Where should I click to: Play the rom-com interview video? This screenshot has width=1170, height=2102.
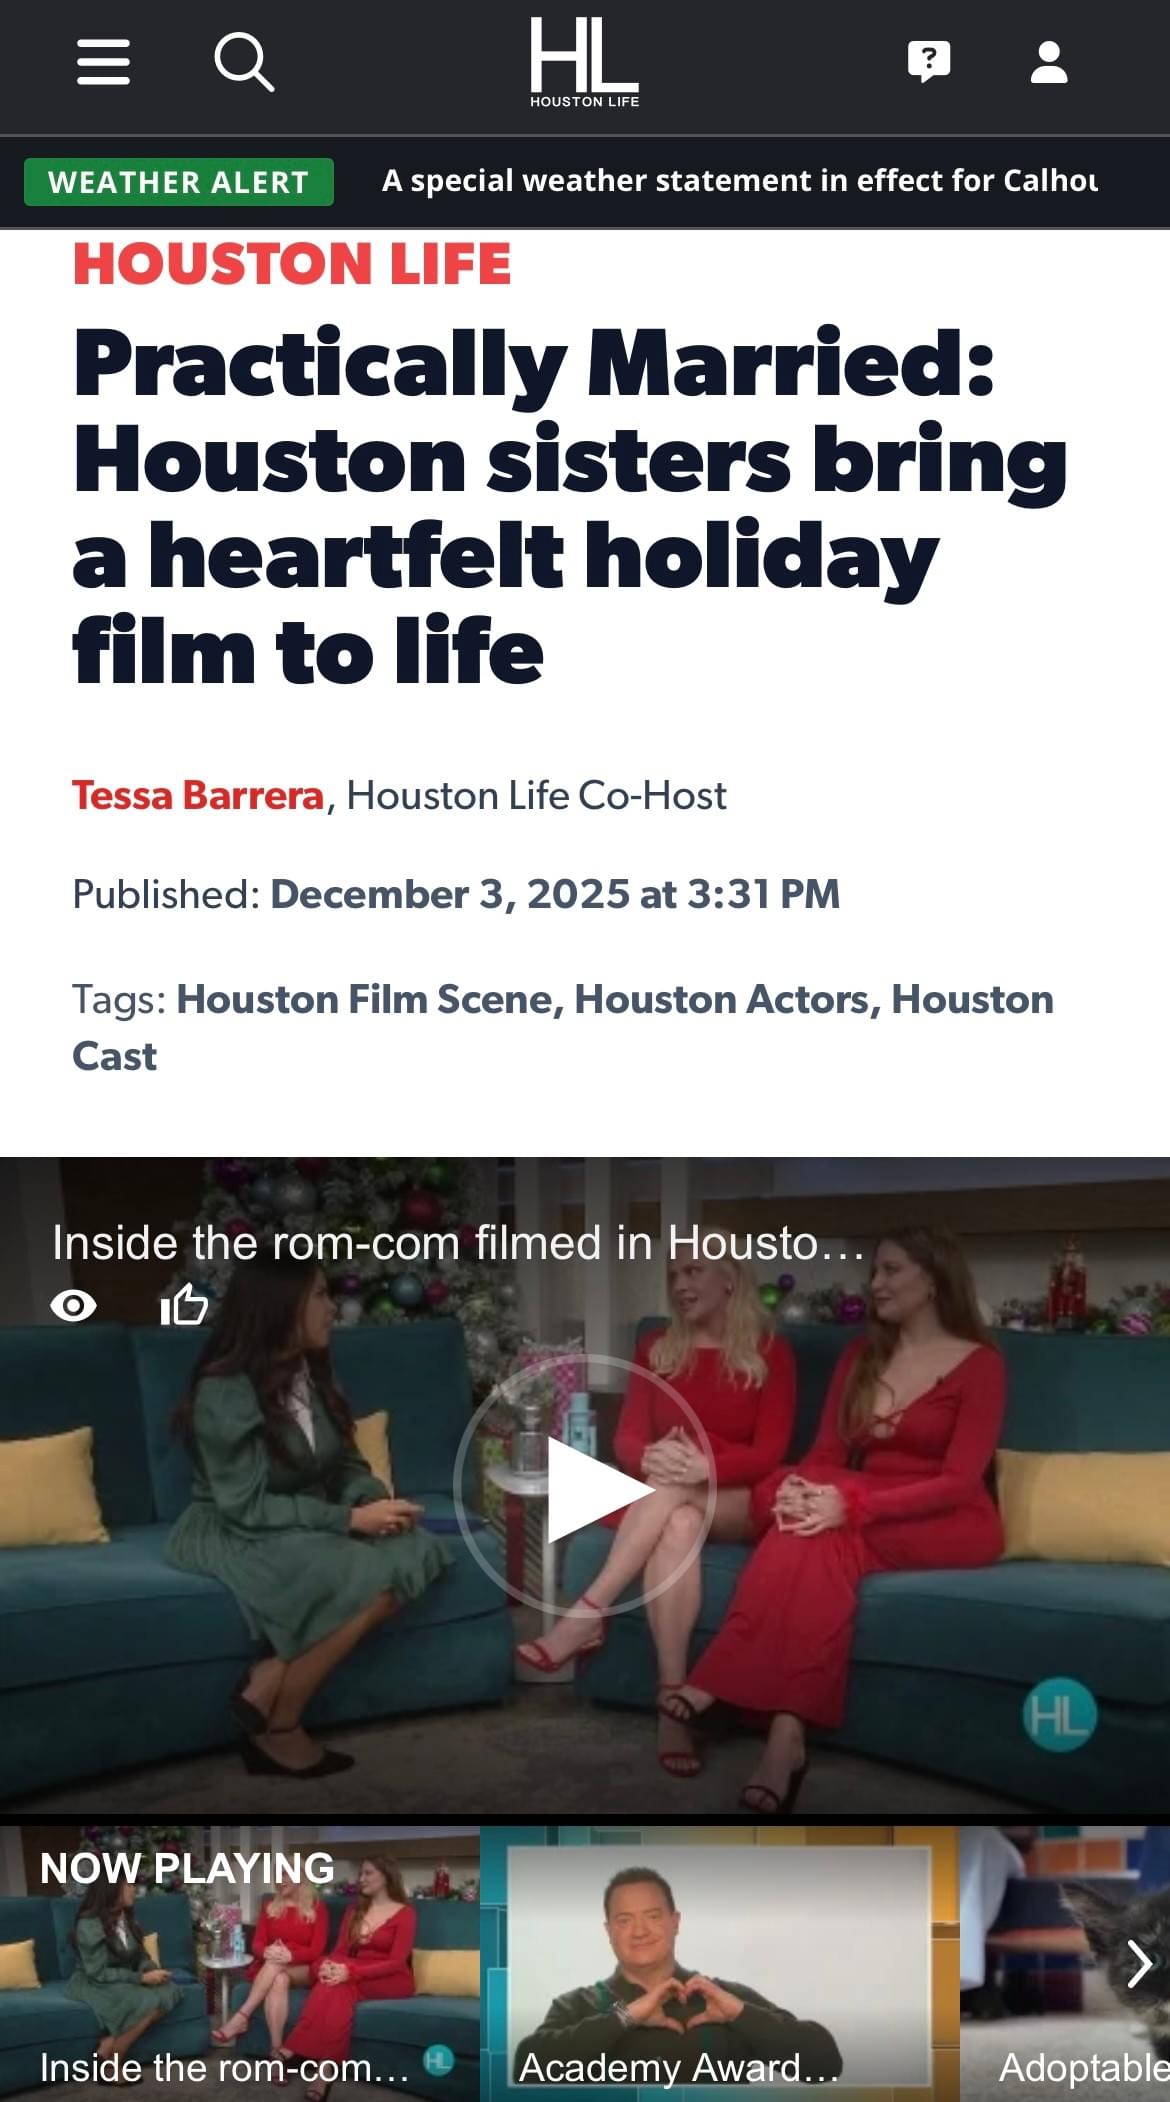tap(584, 1489)
